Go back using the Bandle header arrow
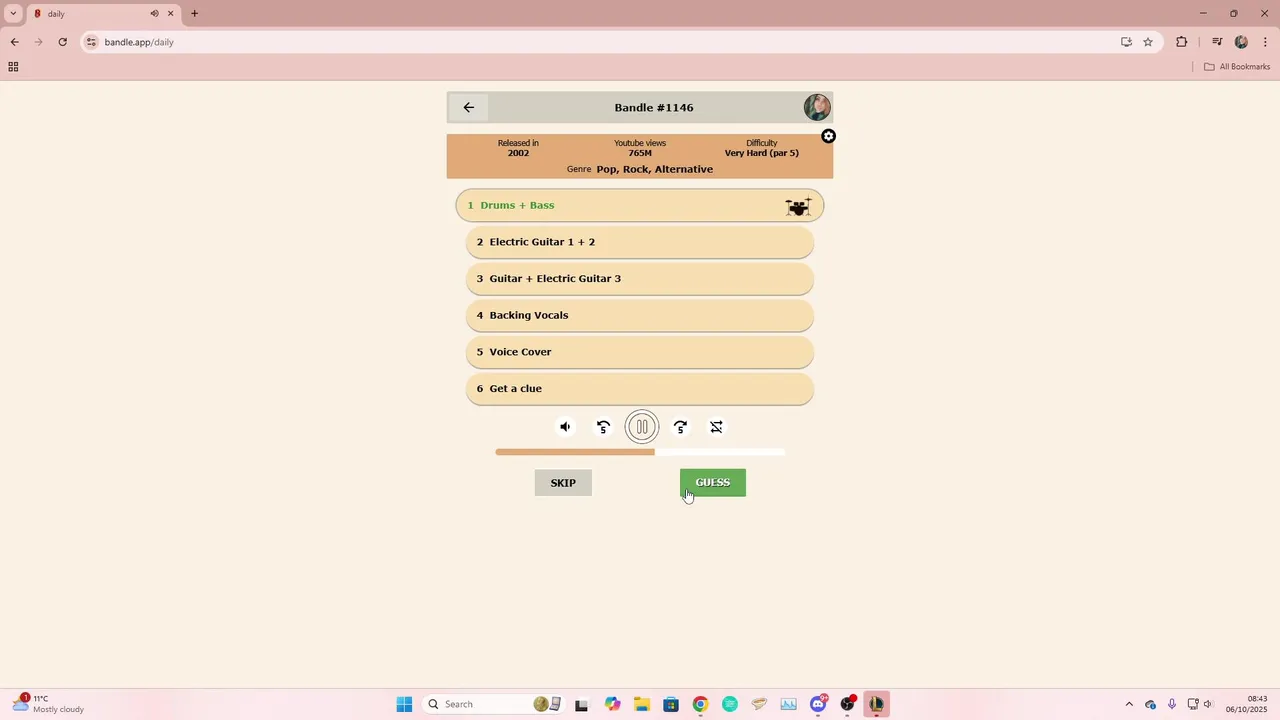Screen dimensions: 1280x720 [468, 107]
